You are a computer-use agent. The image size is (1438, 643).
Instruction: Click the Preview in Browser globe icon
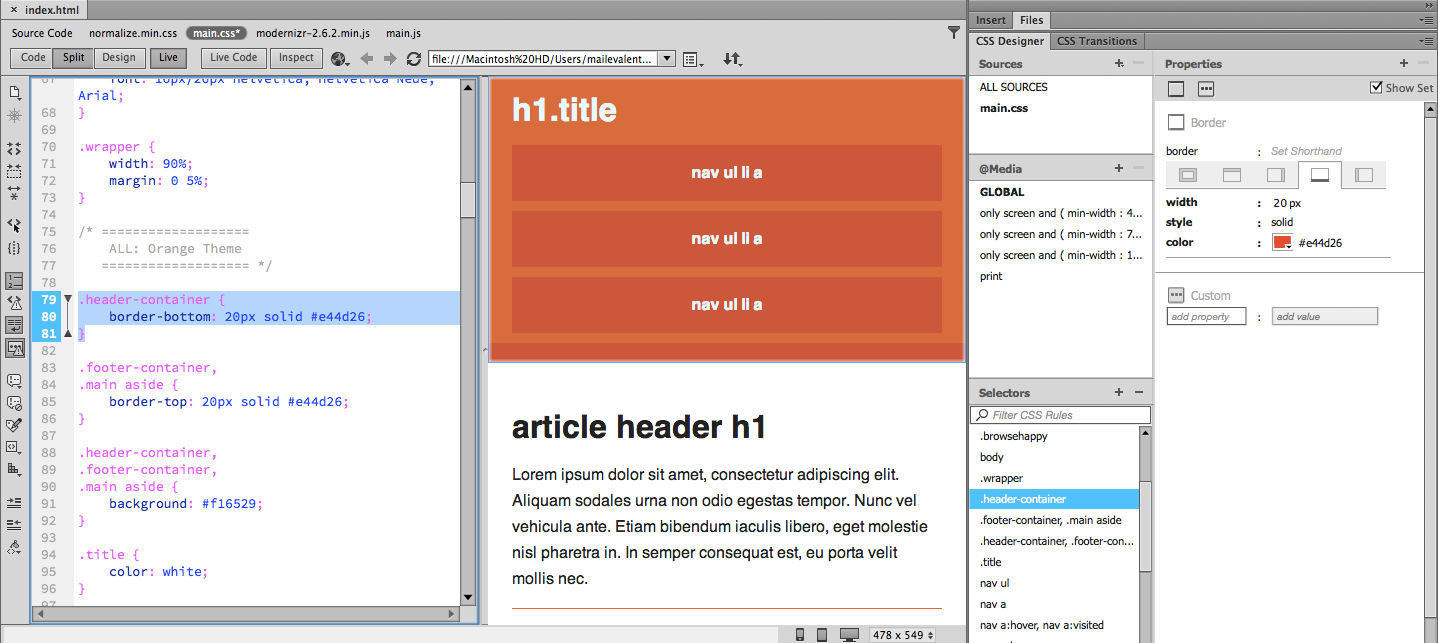[339, 59]
